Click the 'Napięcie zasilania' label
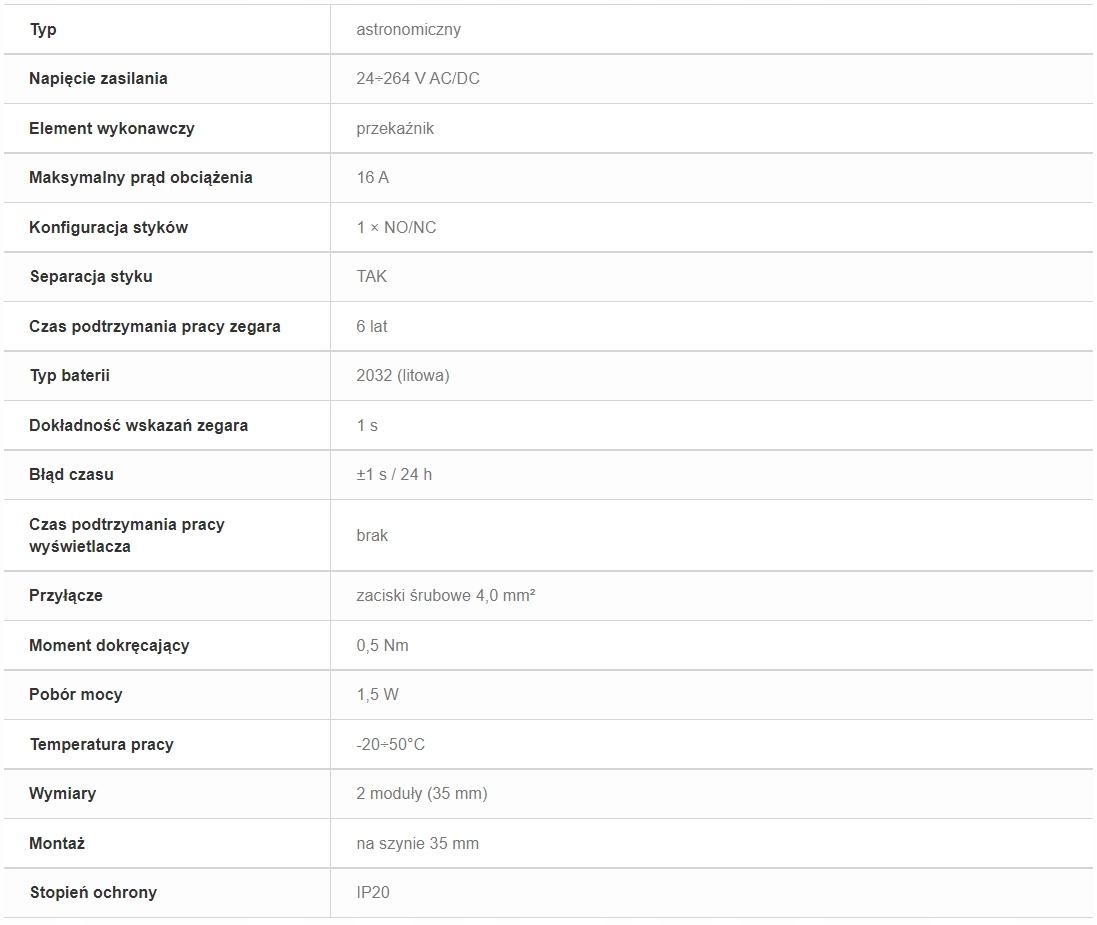The height and width of the screenshot is (925, 1097). 98,78
